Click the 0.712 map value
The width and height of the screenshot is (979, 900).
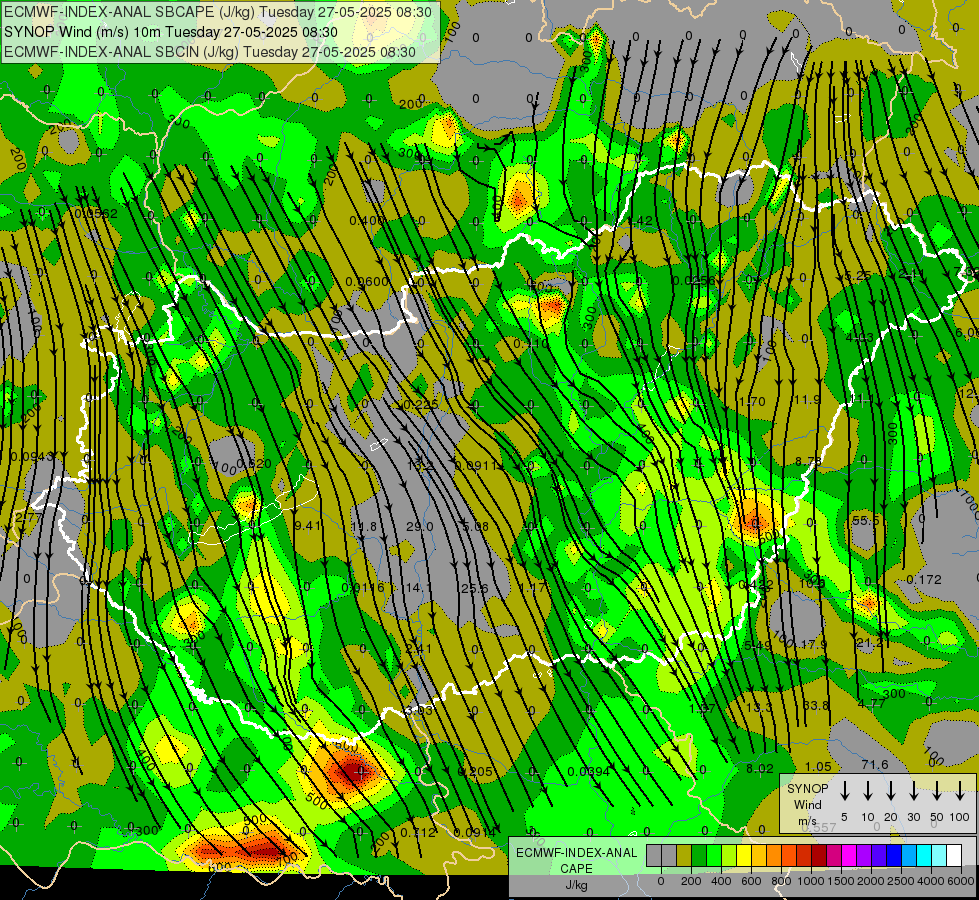[x=418, y=833]
